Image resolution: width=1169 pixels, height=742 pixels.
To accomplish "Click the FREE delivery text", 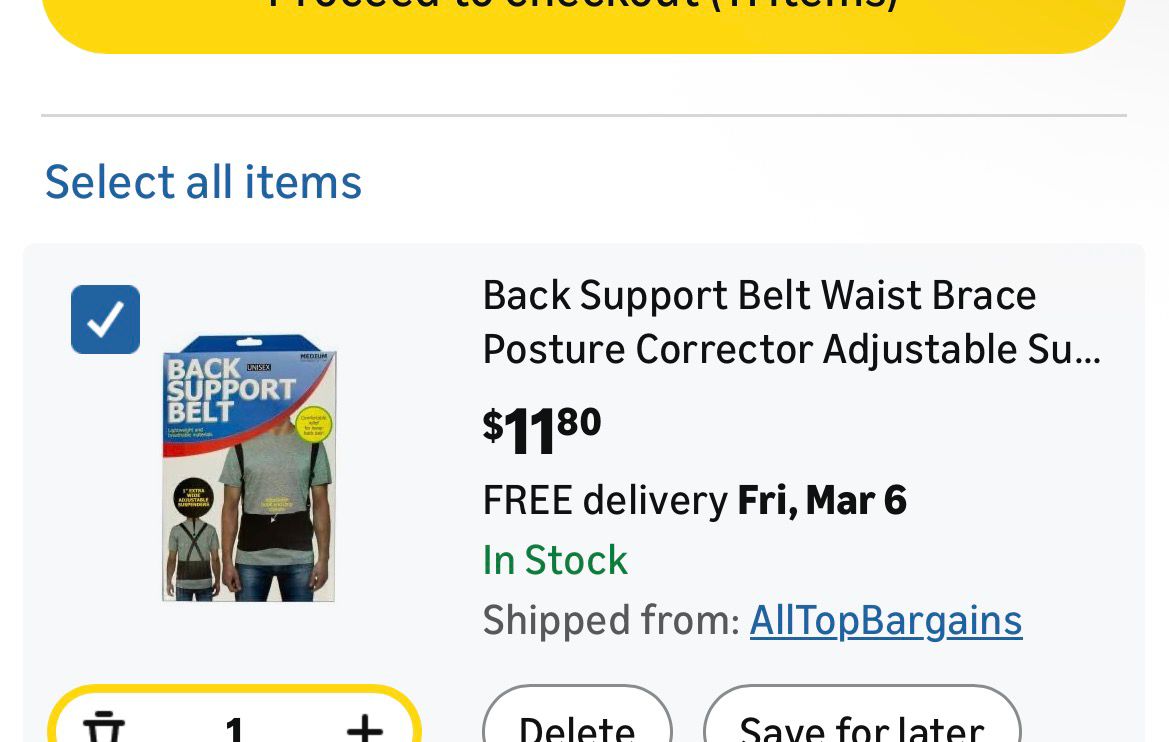I will pos(605,500).
